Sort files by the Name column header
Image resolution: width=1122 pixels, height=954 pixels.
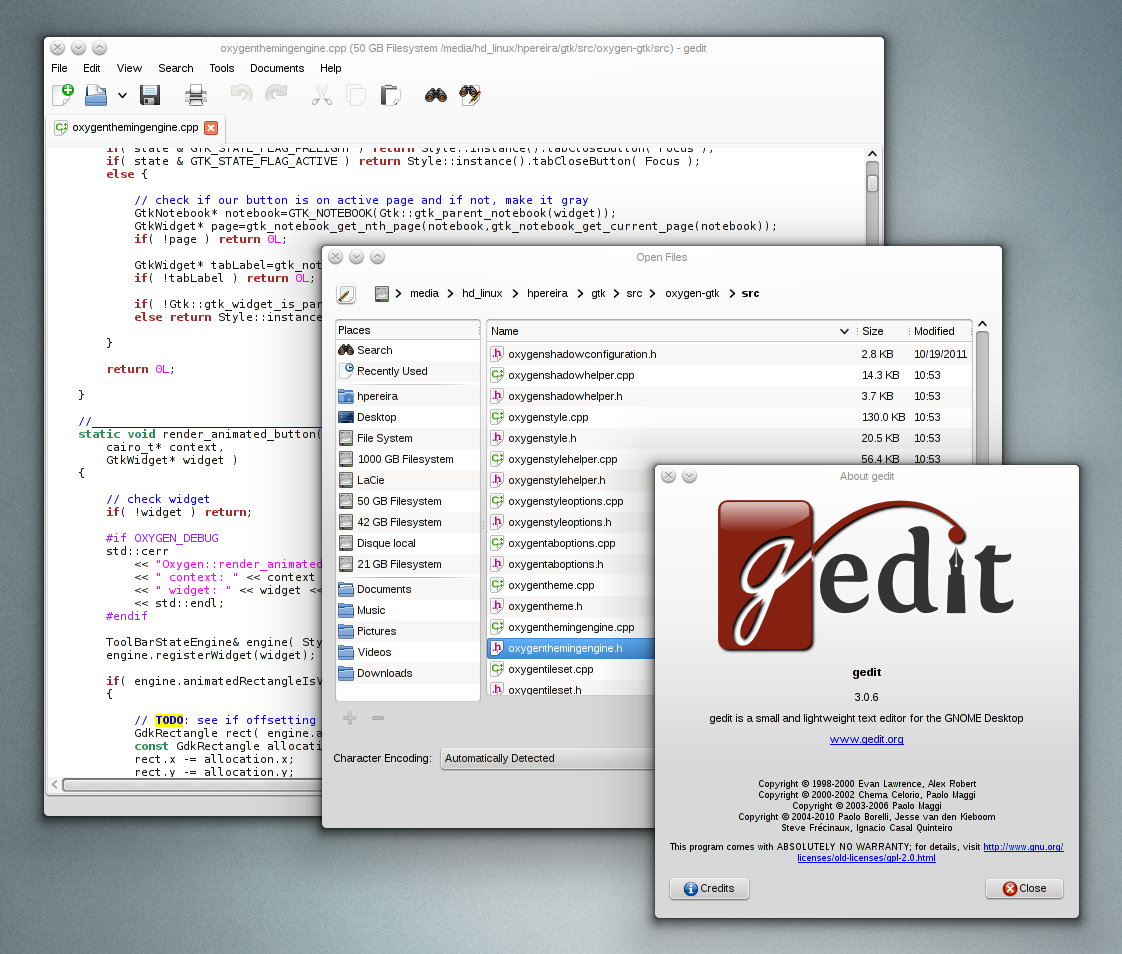(670, 331)
